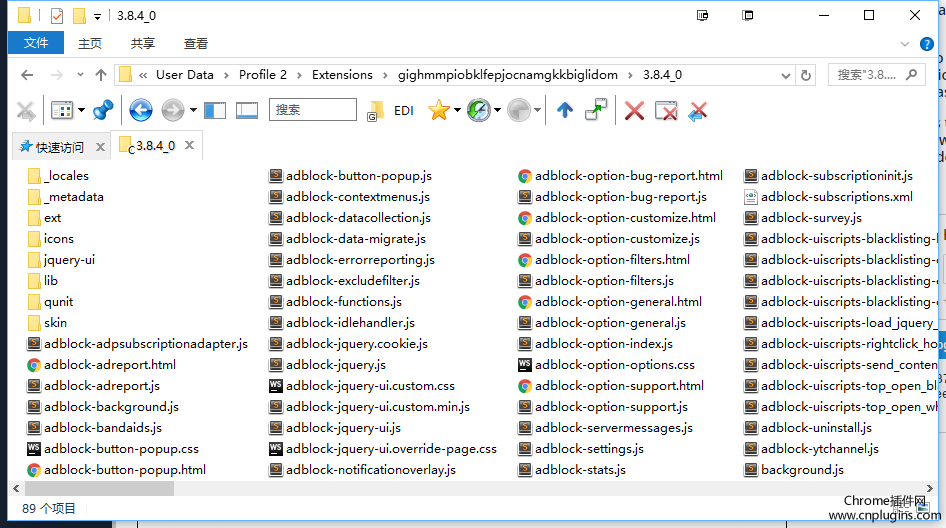Click the red X with blue arrows icon
The width and height of the screenshot is (946, 528).
[x=698, y=111]
